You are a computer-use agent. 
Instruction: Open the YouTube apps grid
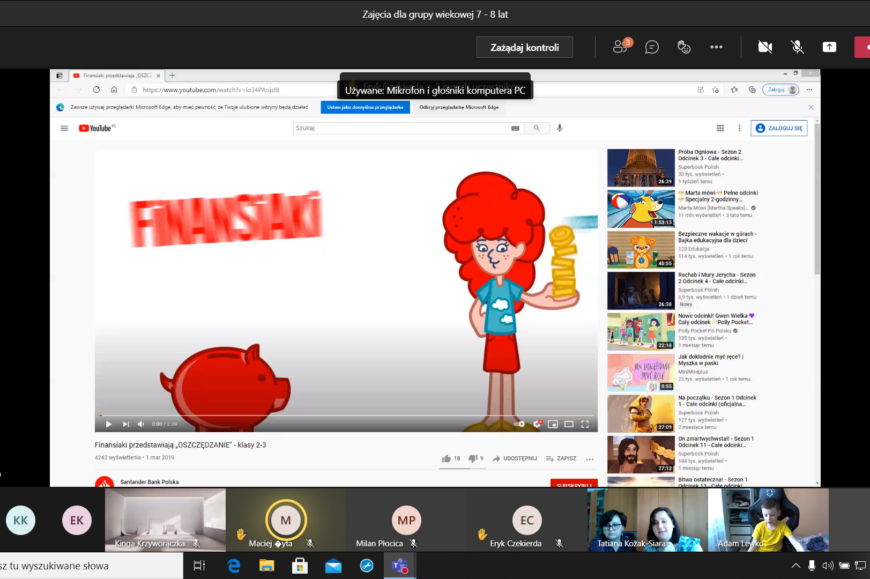(720, 128)
